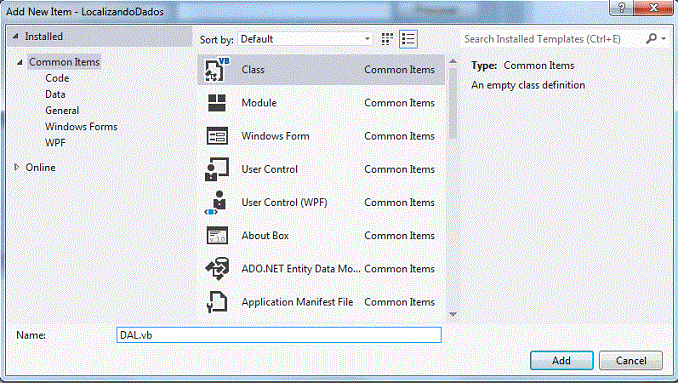This screenshot has height=383, width=678.
Task: Select the Class template icon
Action: click(217, 70)
